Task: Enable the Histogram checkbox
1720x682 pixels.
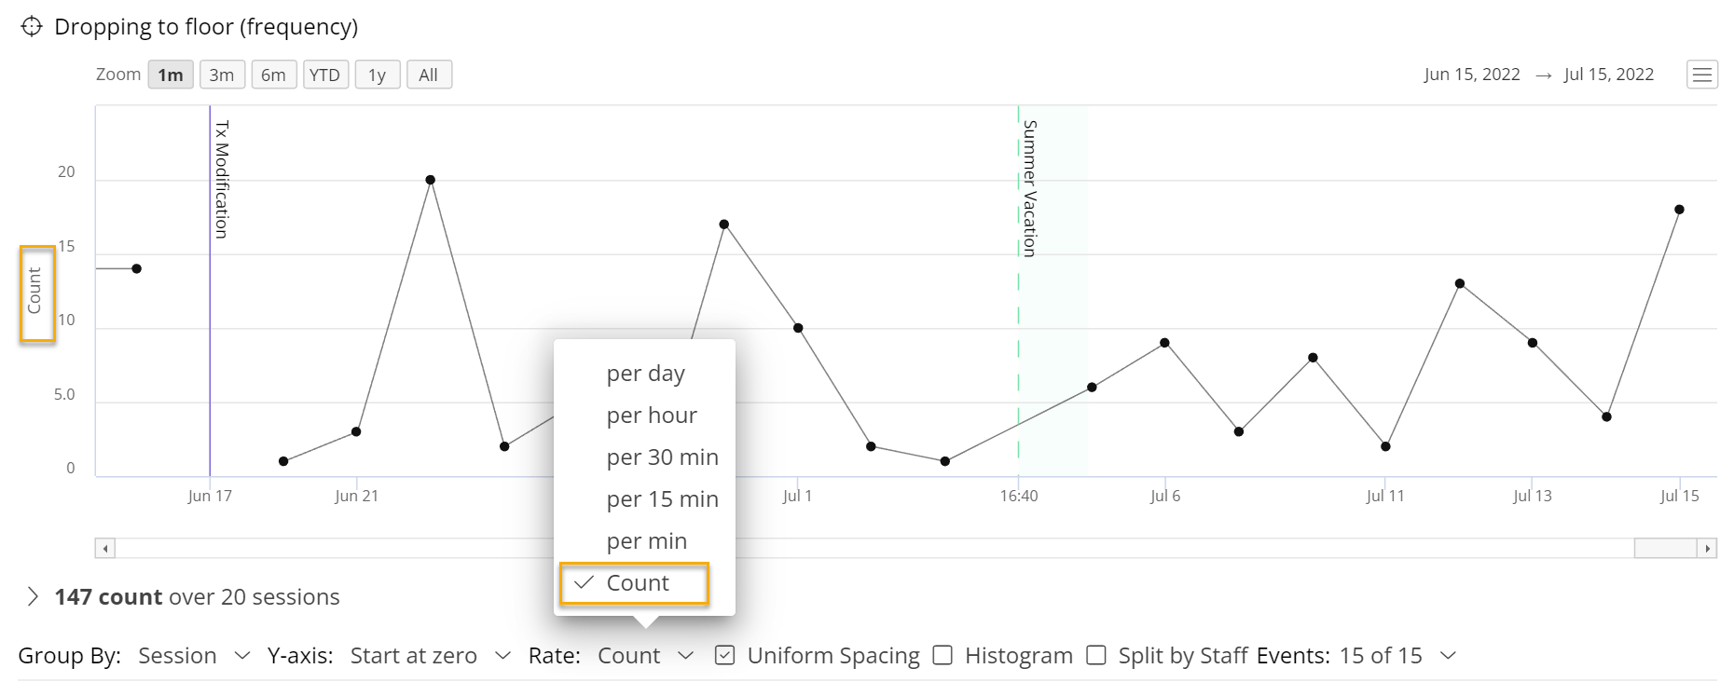Action: pyautogui.click(x=943, y=655)
